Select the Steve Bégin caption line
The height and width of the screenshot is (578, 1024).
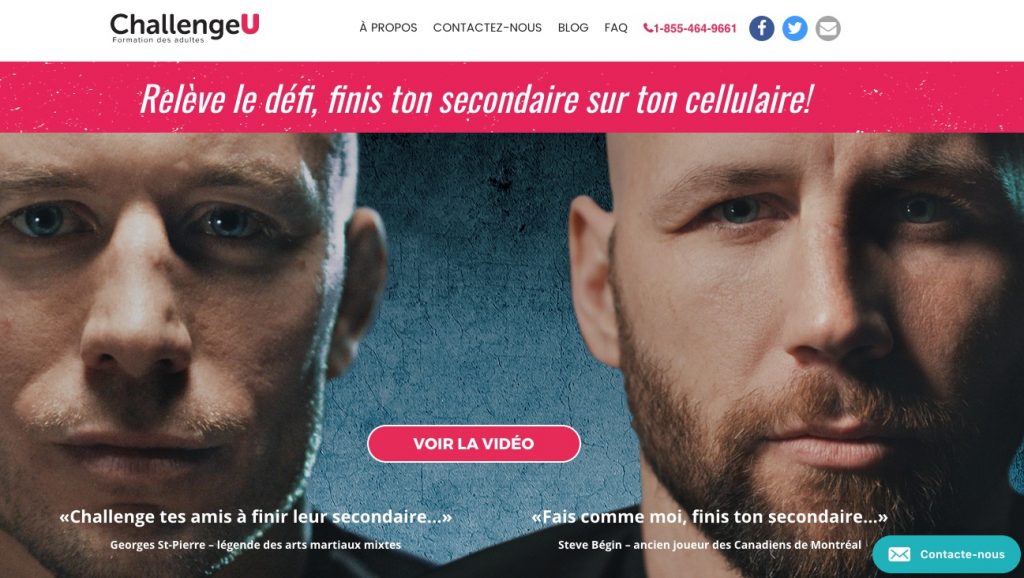(x=709, y=545)
